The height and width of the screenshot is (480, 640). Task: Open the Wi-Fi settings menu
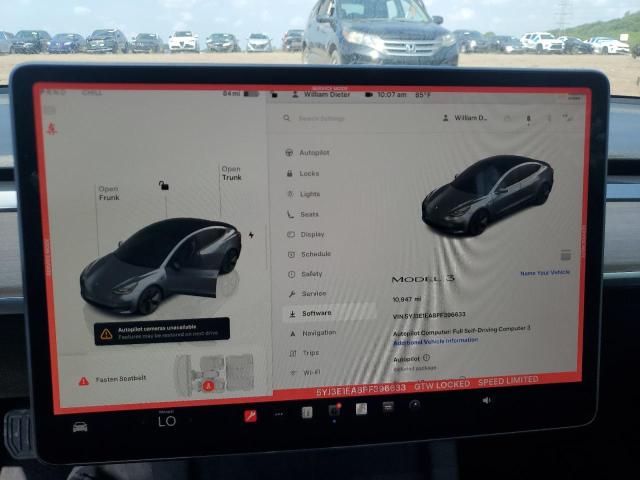305,373
